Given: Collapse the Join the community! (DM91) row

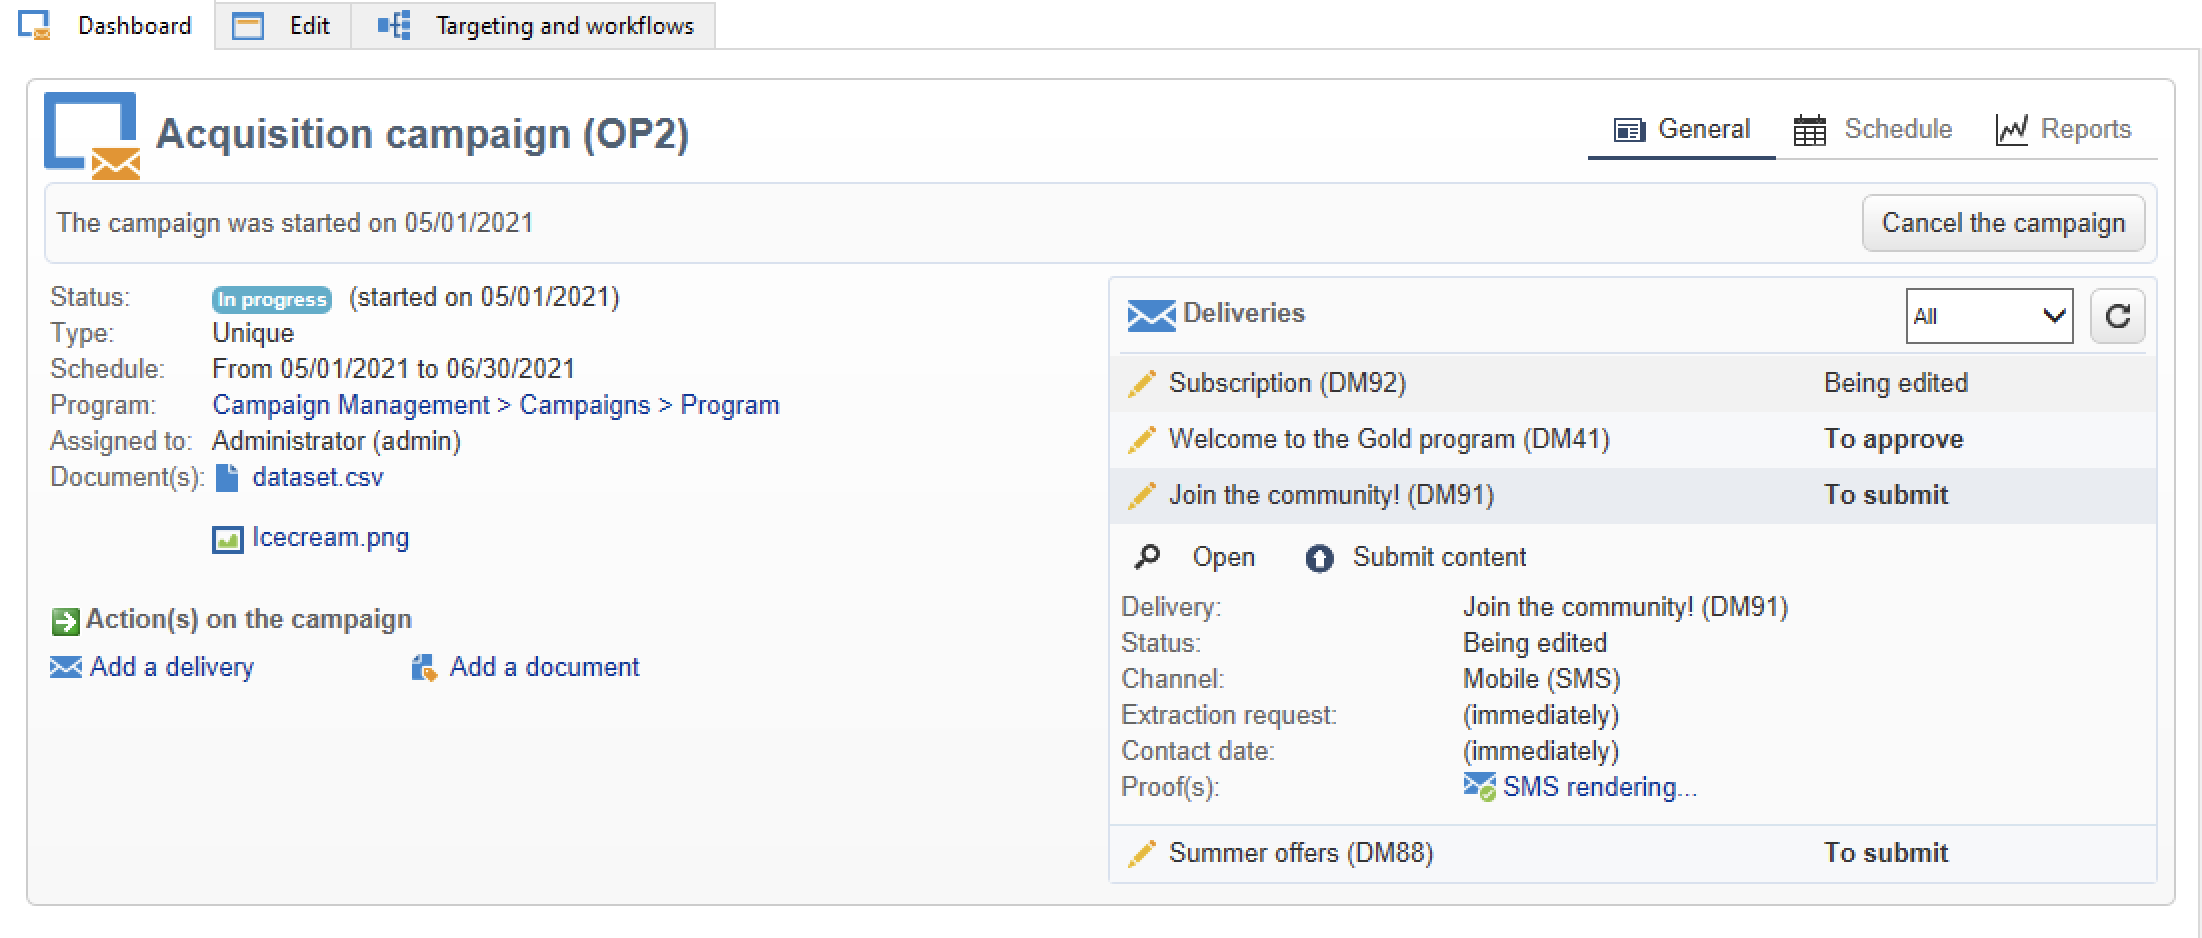Looking at the screenshot, I should pyautogui.click(x=1632, y=495).
